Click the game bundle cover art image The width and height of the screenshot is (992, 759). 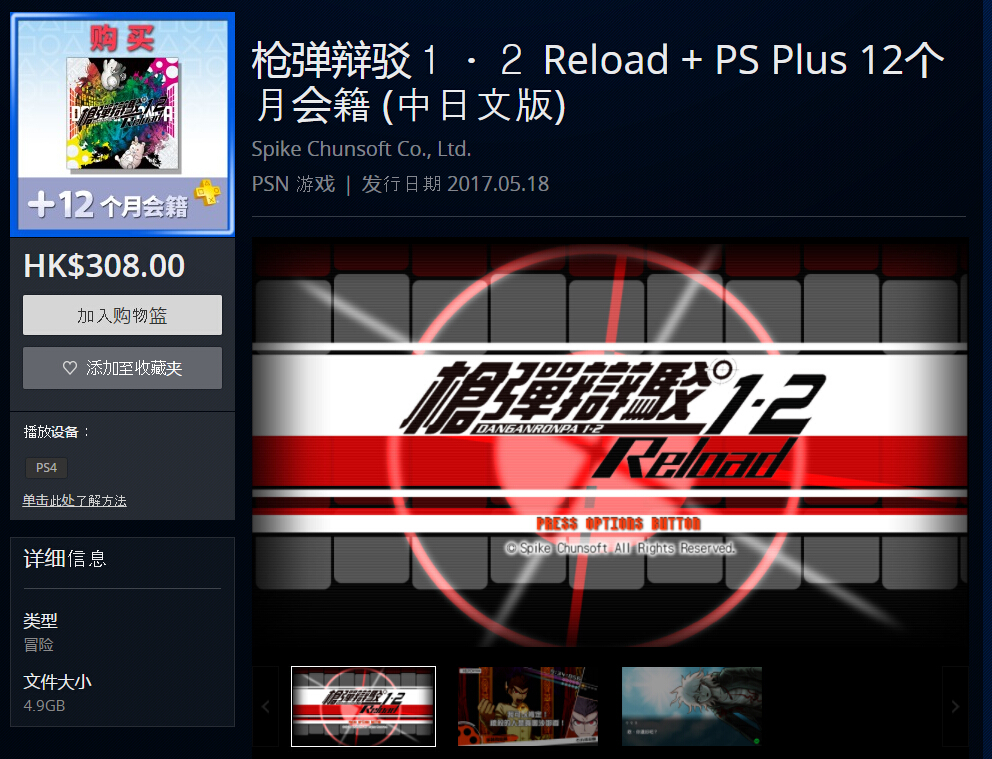click(x=123, y=115)
